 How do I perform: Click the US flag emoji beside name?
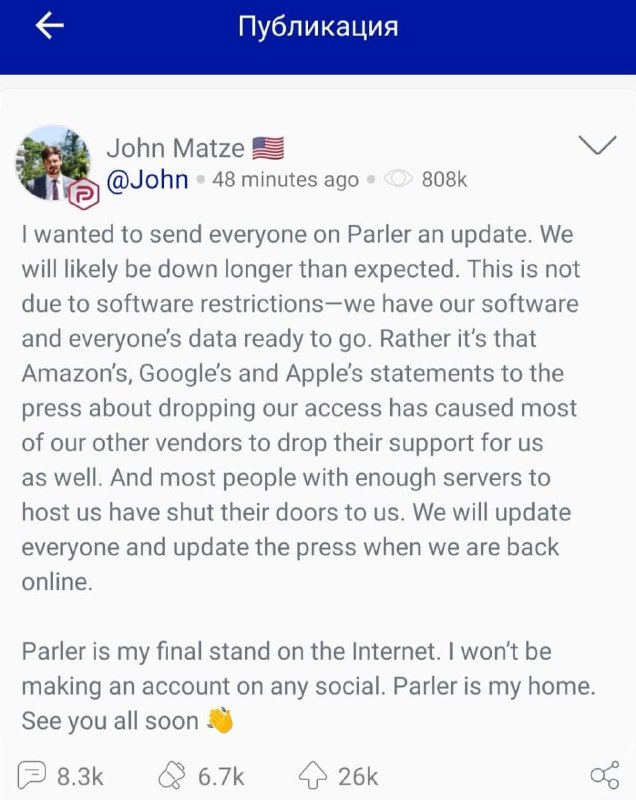point(268,149)
